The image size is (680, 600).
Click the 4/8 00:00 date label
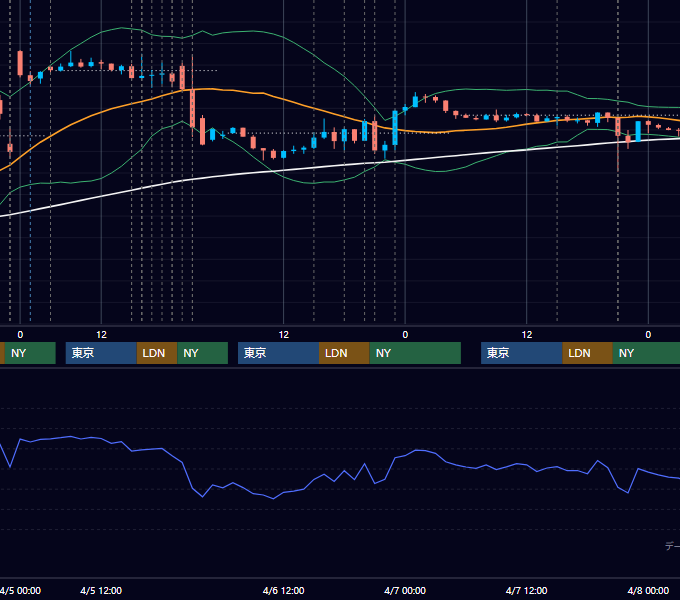[648, 590]
